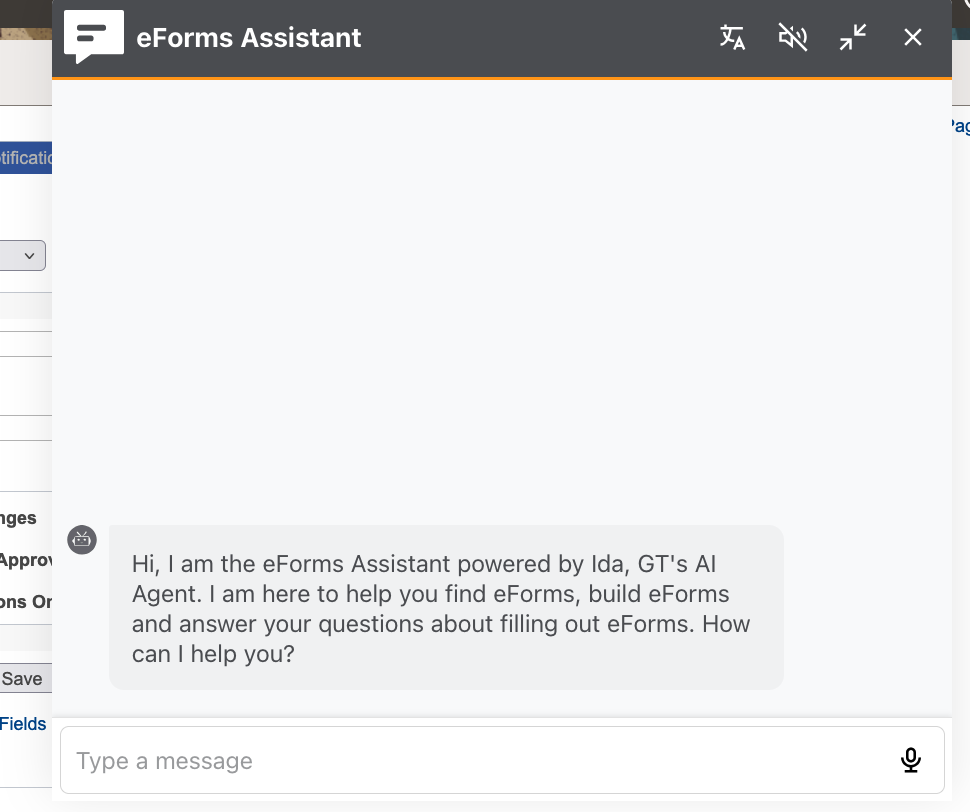Close the eForms Assistant panel
The height and width of the screenshot is (812, 970).
click(x=912, y=37)
